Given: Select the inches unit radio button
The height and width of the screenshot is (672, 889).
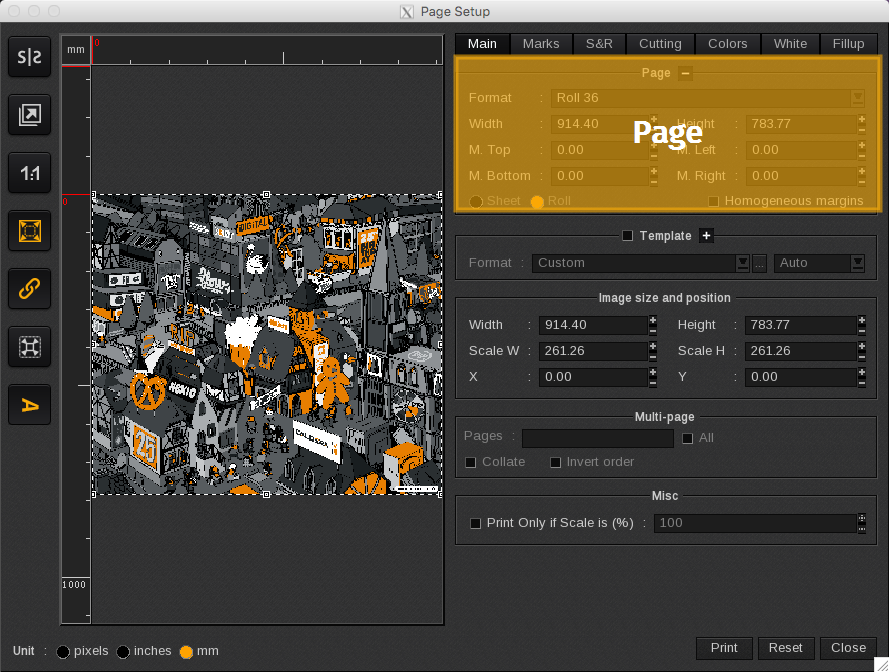Looking at the screenshot, I should (x=123, y=652).
